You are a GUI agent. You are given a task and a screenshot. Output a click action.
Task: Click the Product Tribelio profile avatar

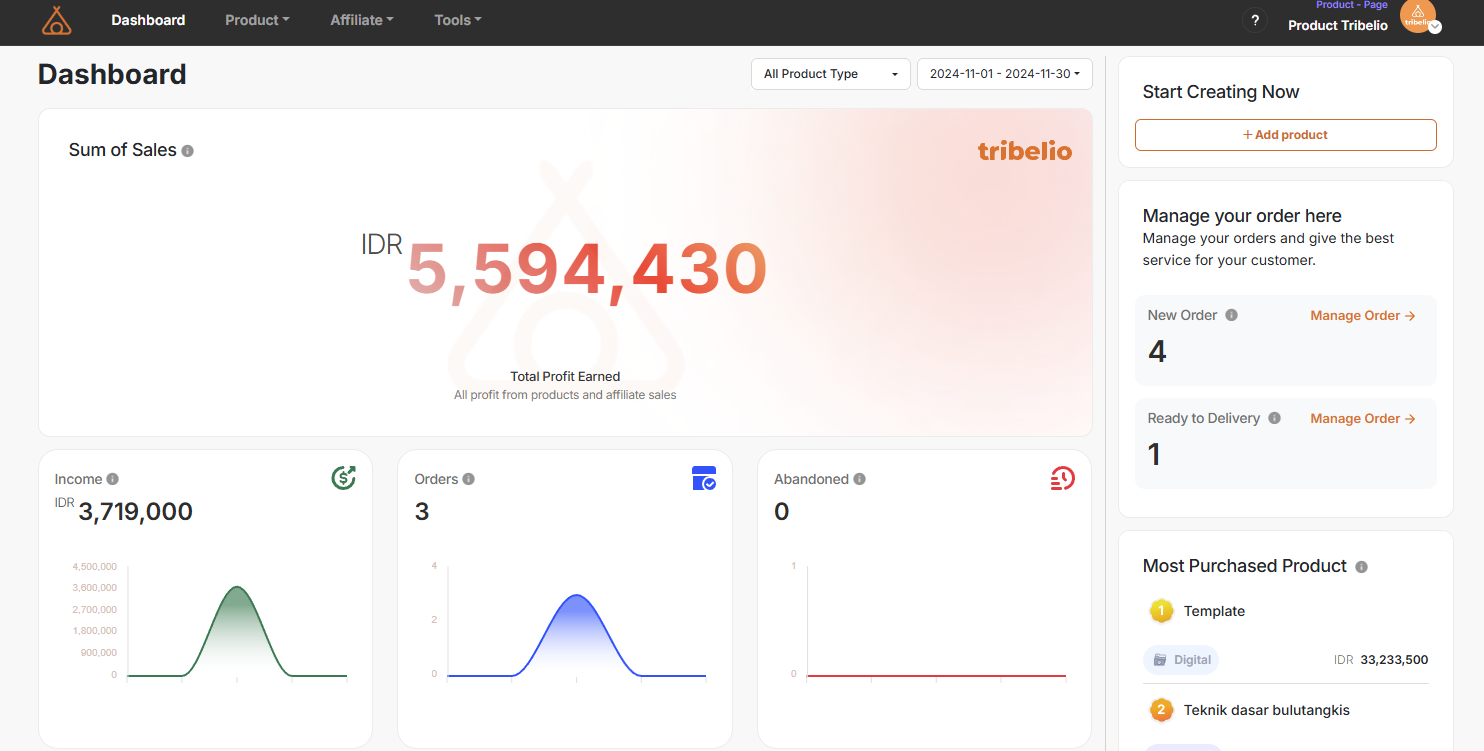tap(1418, 17)
